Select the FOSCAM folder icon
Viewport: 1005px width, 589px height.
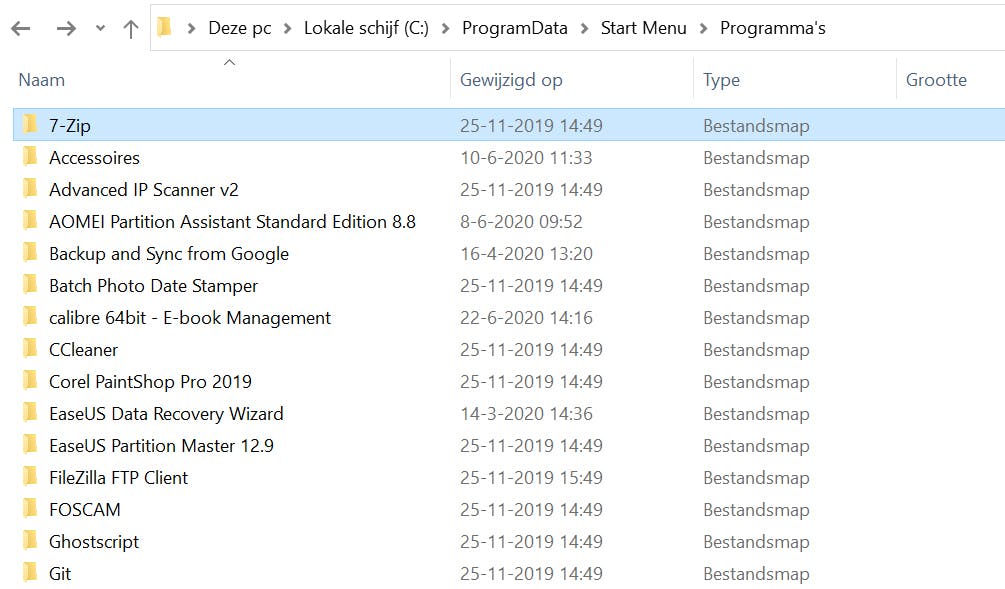(x=29, y=508)
